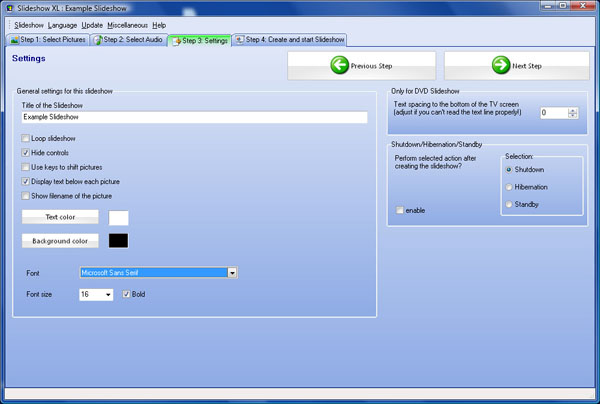
Task: Uncheck the Hide controls checkbox
Action: [x=26, y=152]
